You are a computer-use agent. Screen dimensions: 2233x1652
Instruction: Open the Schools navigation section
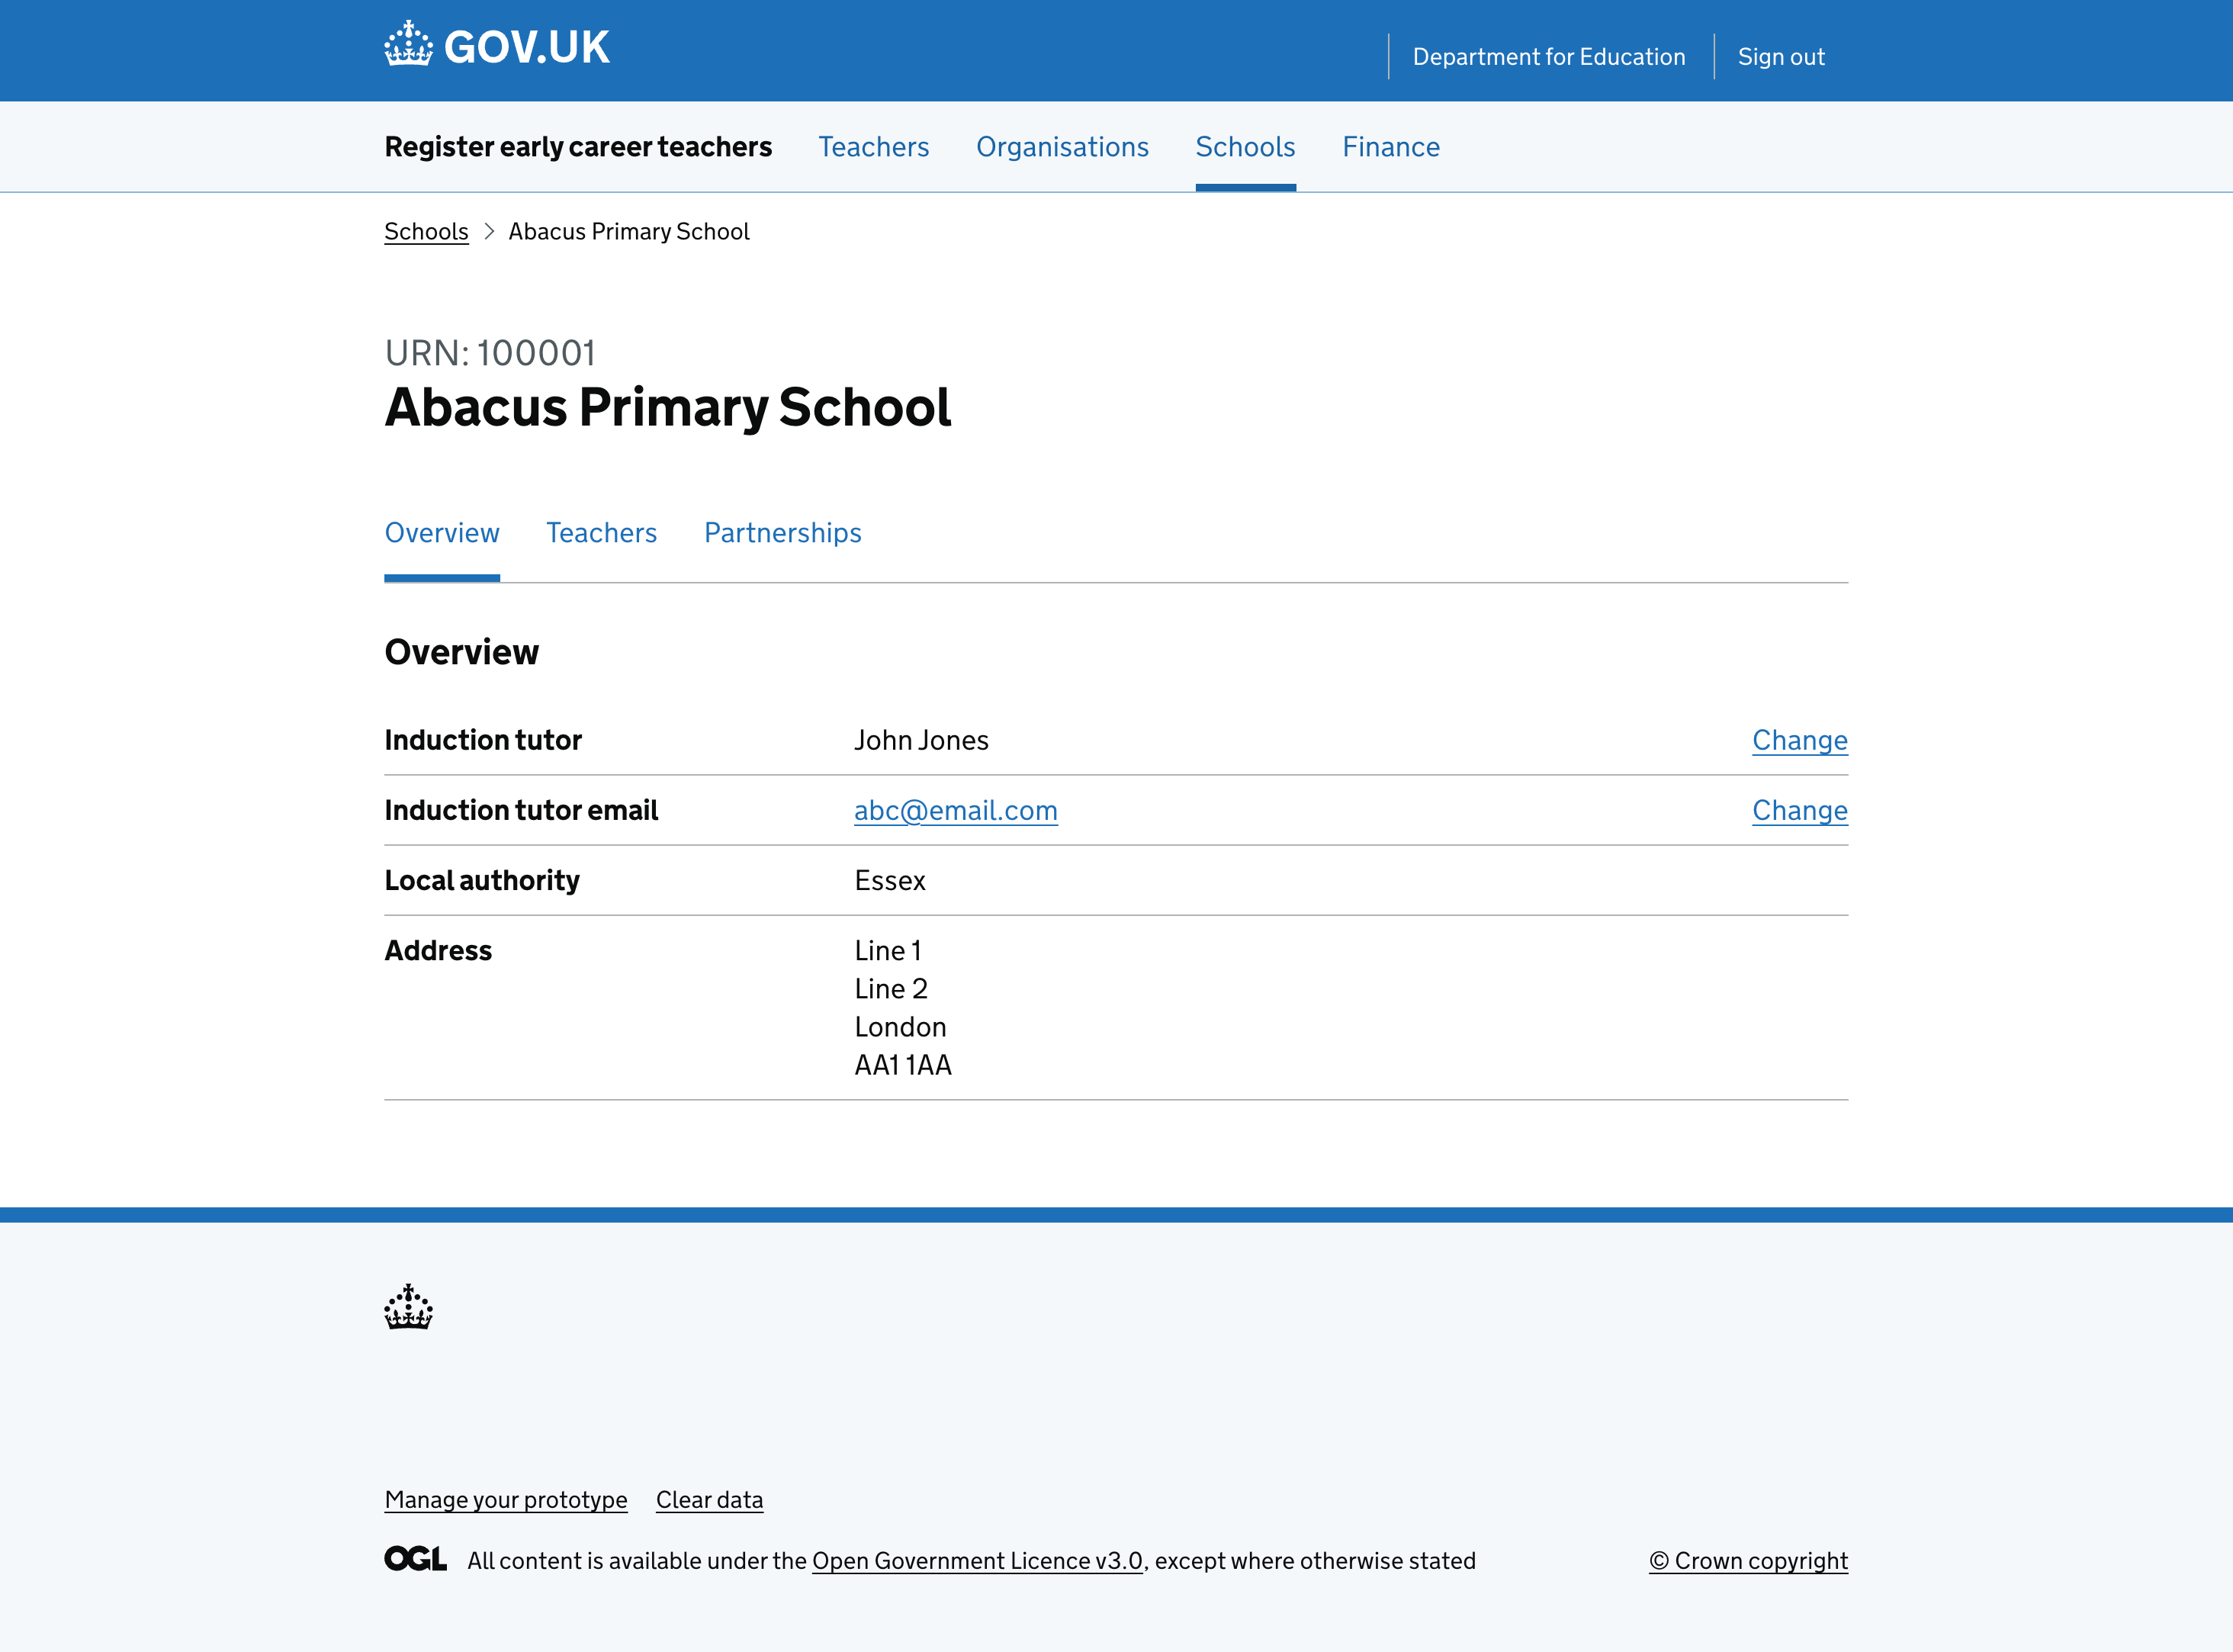click(x=1245, y=146)
